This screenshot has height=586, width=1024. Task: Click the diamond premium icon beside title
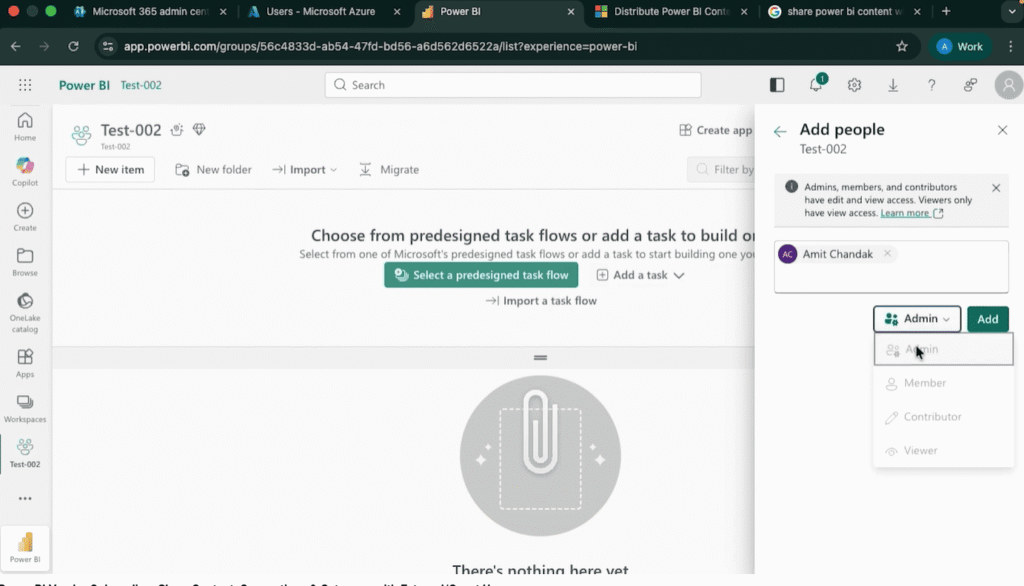pyautogui.click(x=199, y=129)
